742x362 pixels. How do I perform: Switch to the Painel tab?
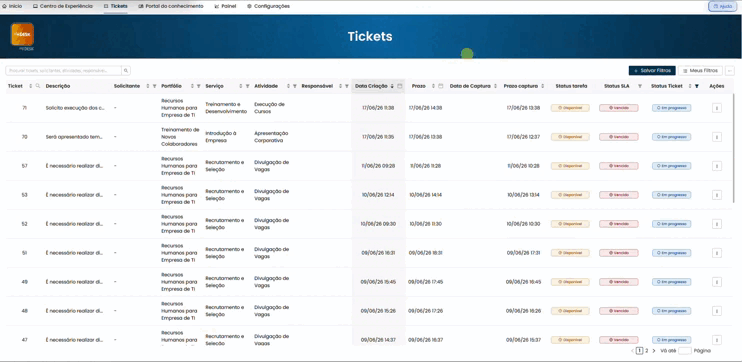pyautogui.click(x=225, y=6)
